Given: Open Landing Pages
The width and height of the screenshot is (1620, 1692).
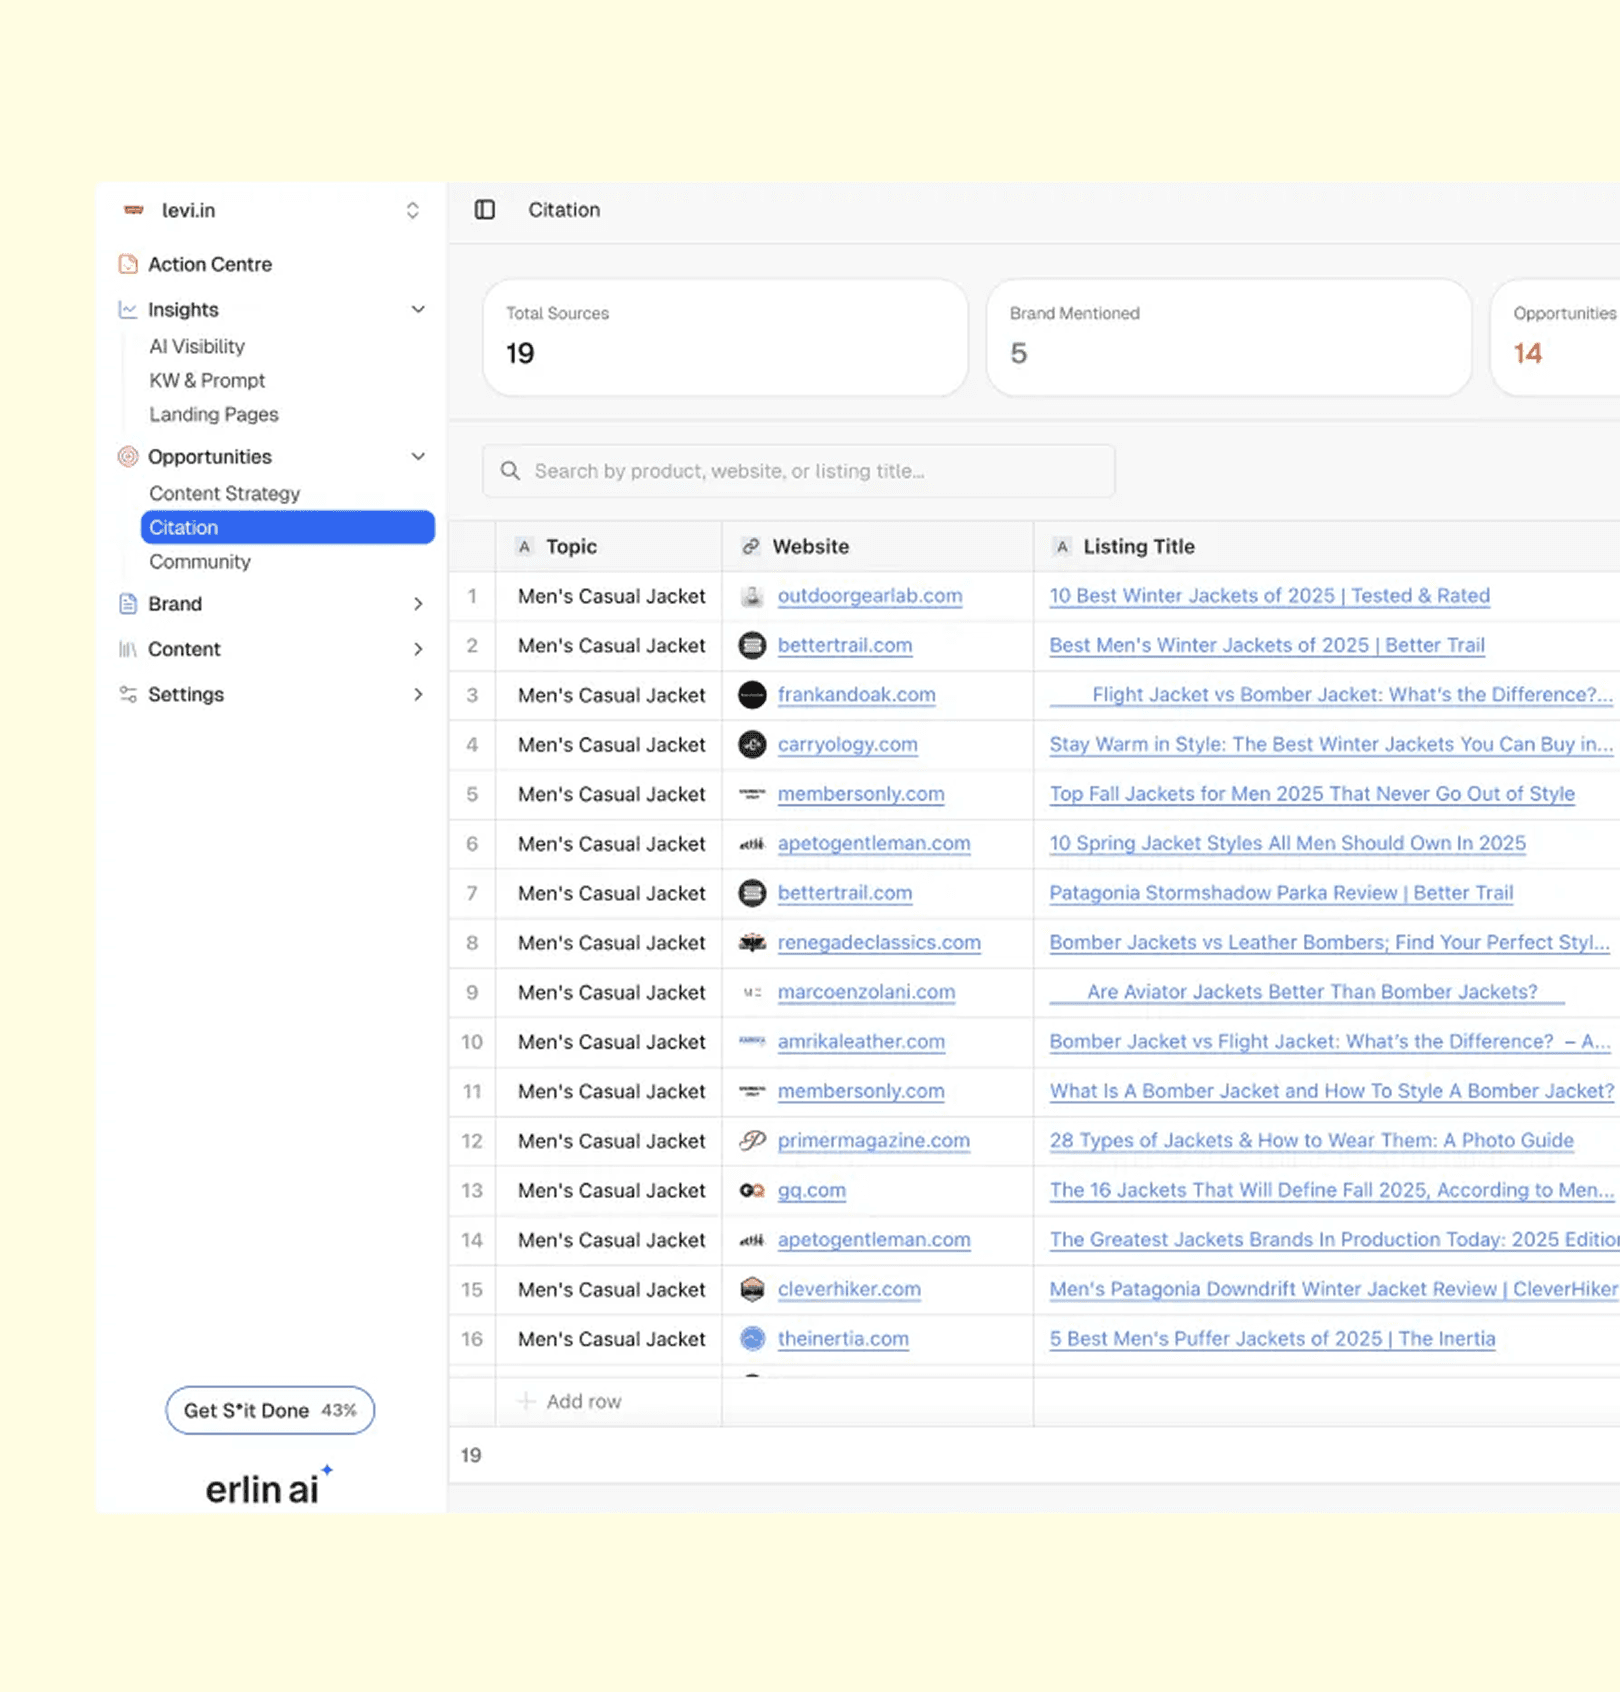Looking at the screenshot, I should click(214, 415).
